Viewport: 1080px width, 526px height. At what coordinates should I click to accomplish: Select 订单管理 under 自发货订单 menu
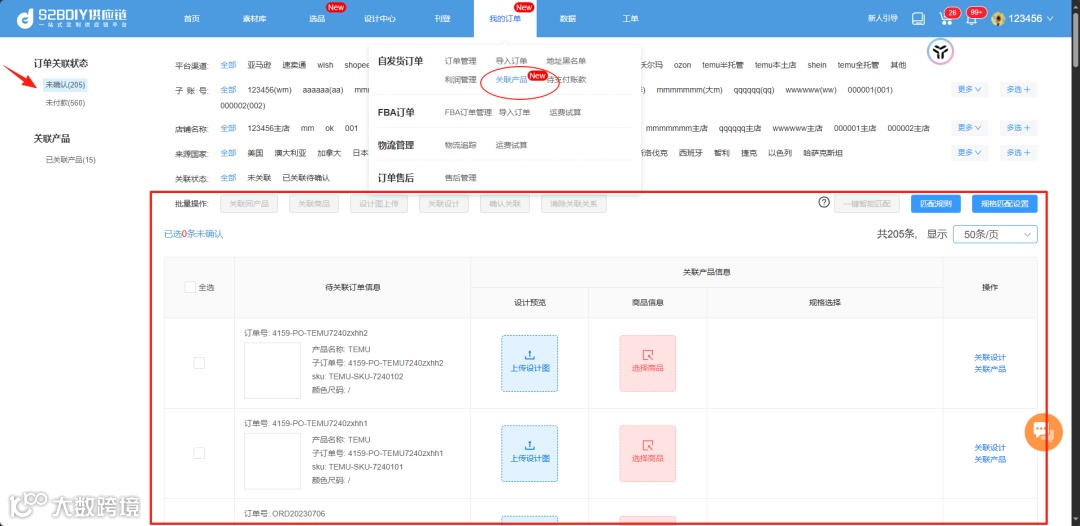click(460, 61)
